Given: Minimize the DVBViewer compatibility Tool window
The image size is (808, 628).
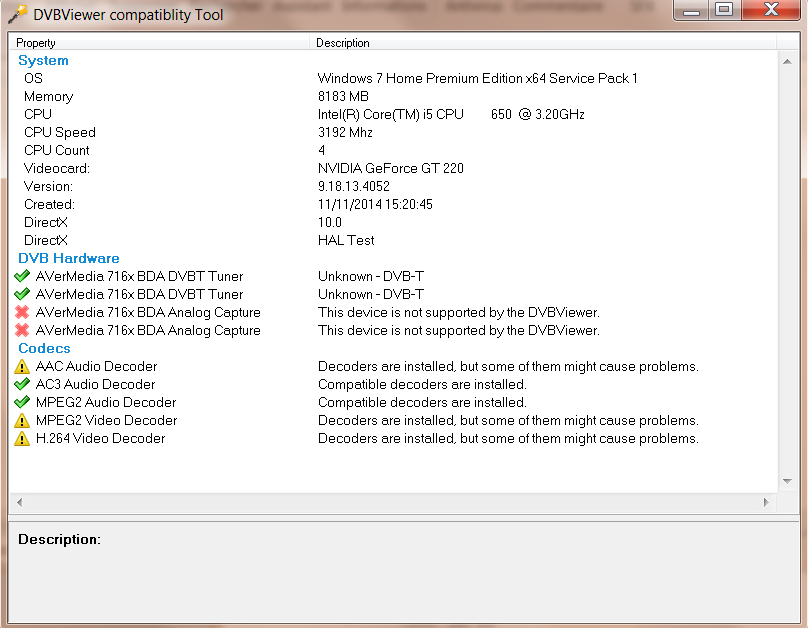Looking at the screenshot, I should point(692,10).
